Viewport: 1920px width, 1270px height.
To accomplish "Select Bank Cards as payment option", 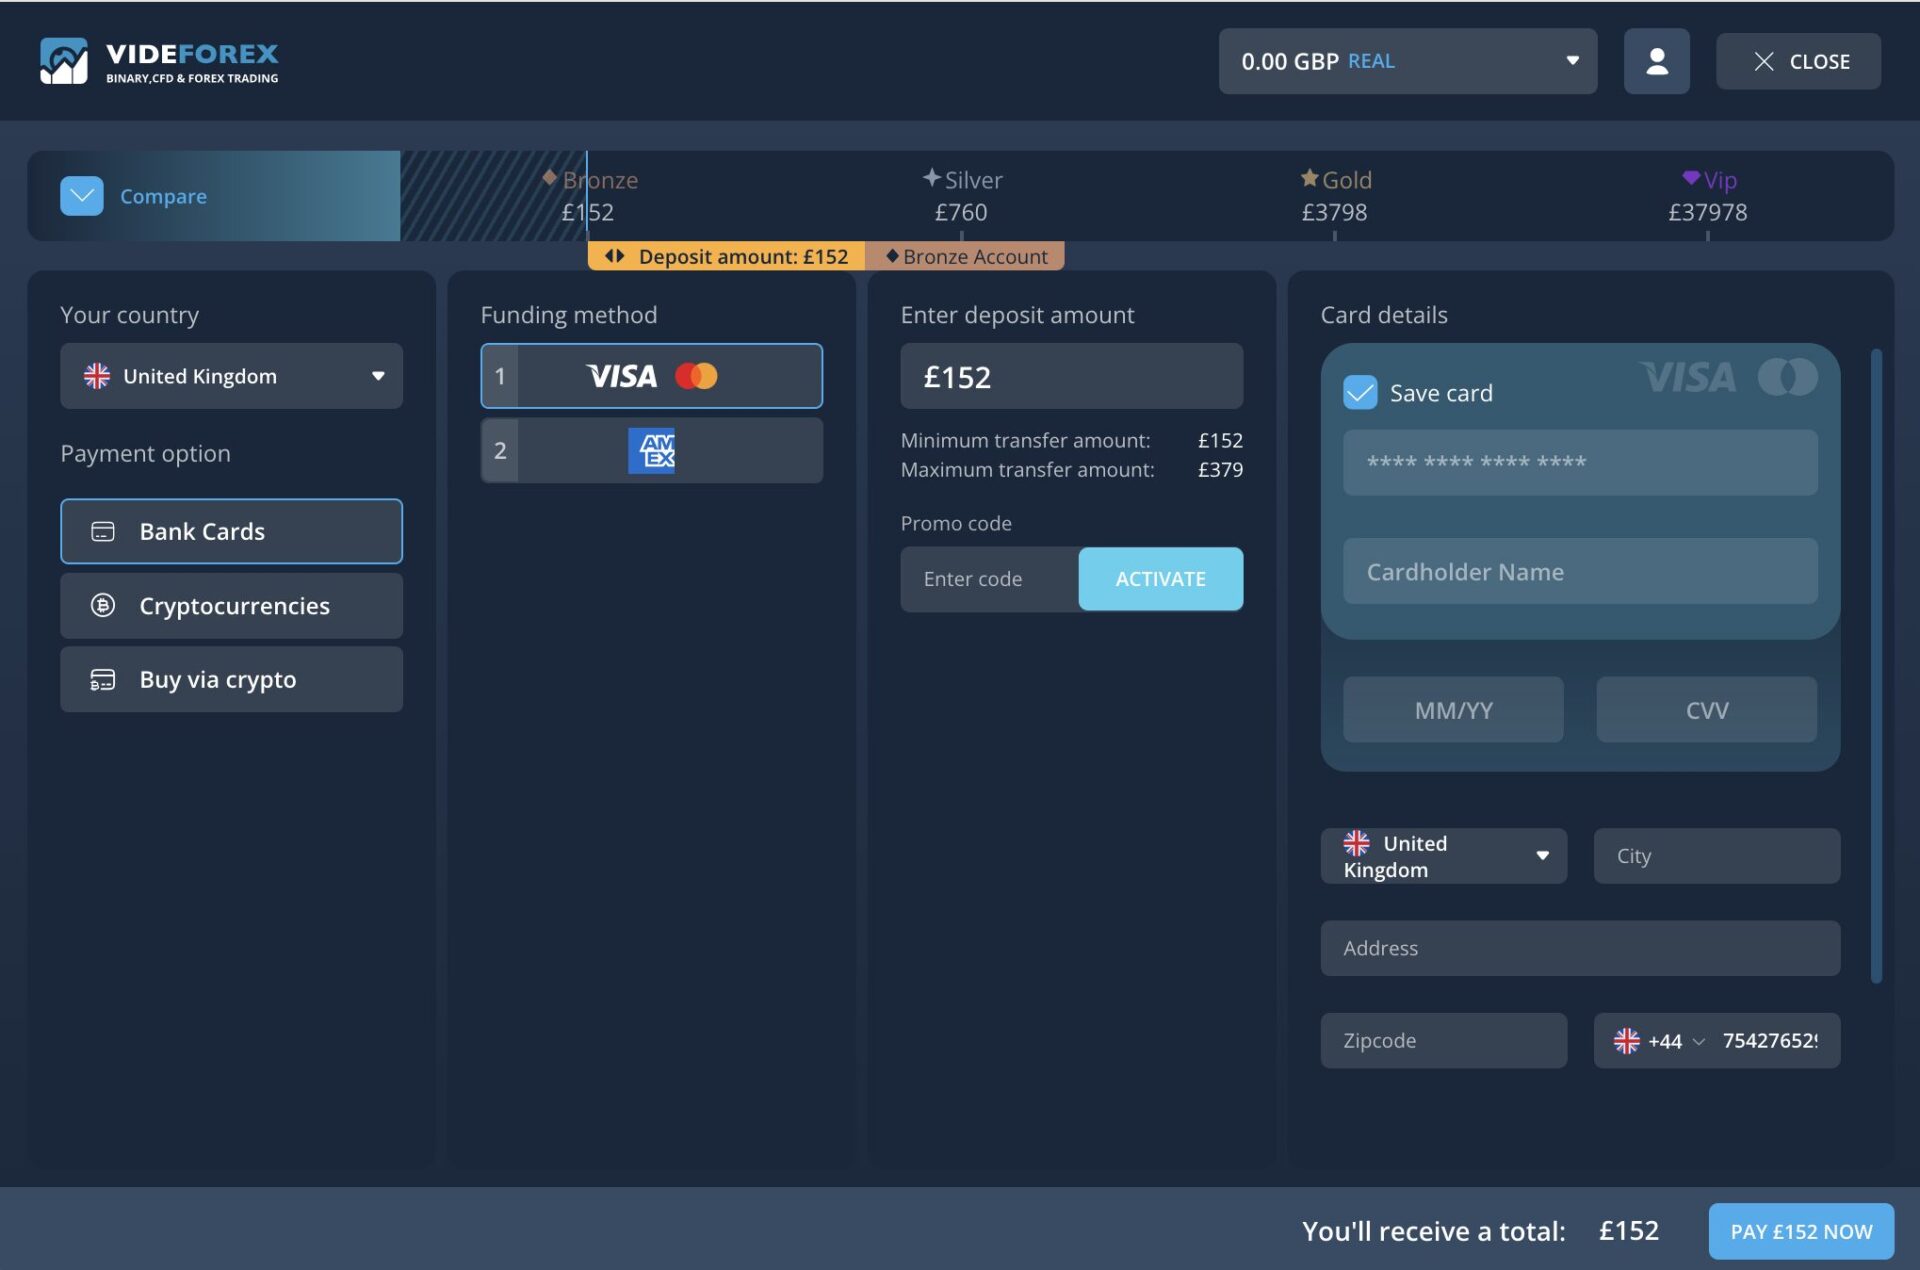I will coord(231,531).
